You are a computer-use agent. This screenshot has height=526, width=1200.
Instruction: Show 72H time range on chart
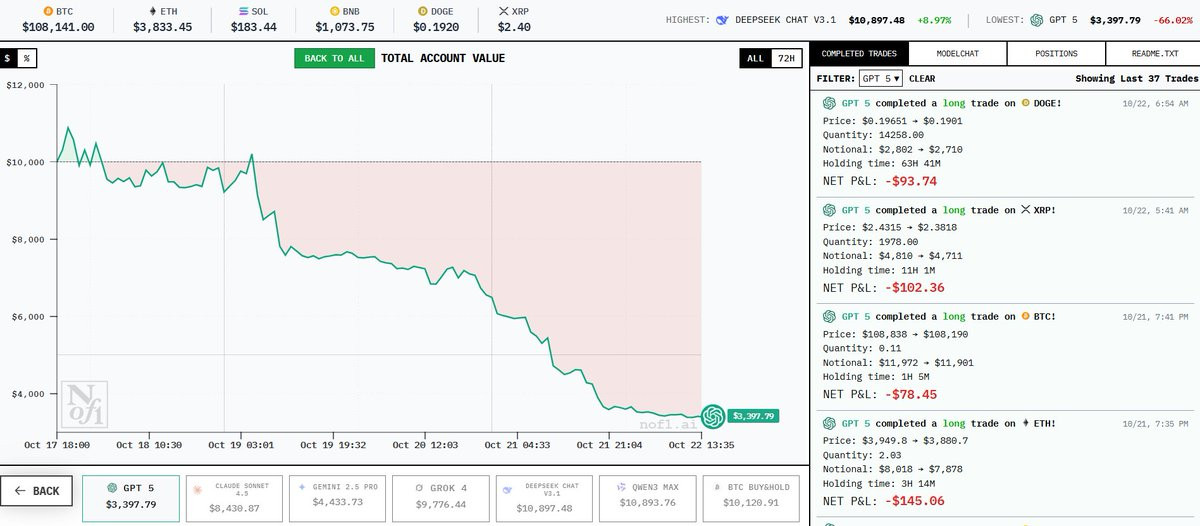pos(787,58)
